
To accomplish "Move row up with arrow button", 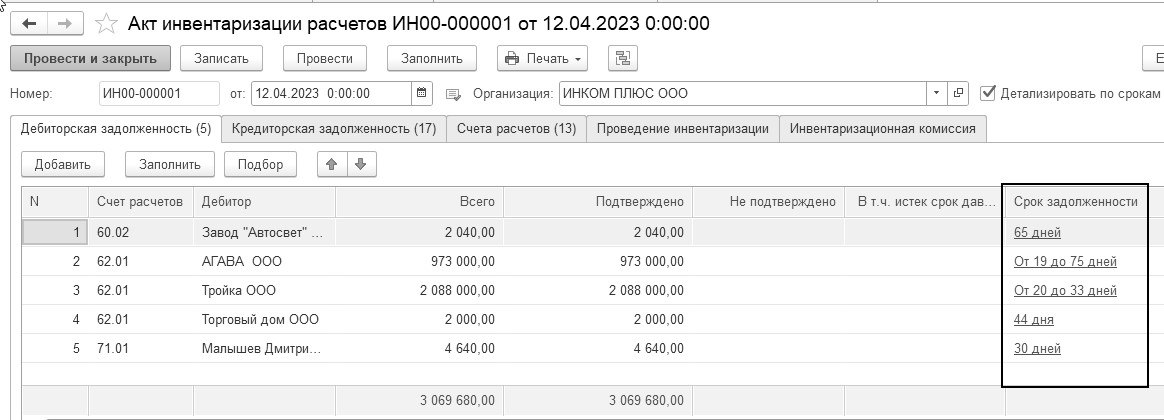I will pos(332,164).
